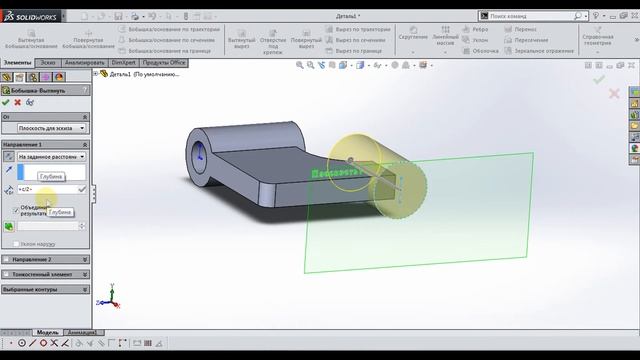Click the green draft on/off icon

(9, 227)
